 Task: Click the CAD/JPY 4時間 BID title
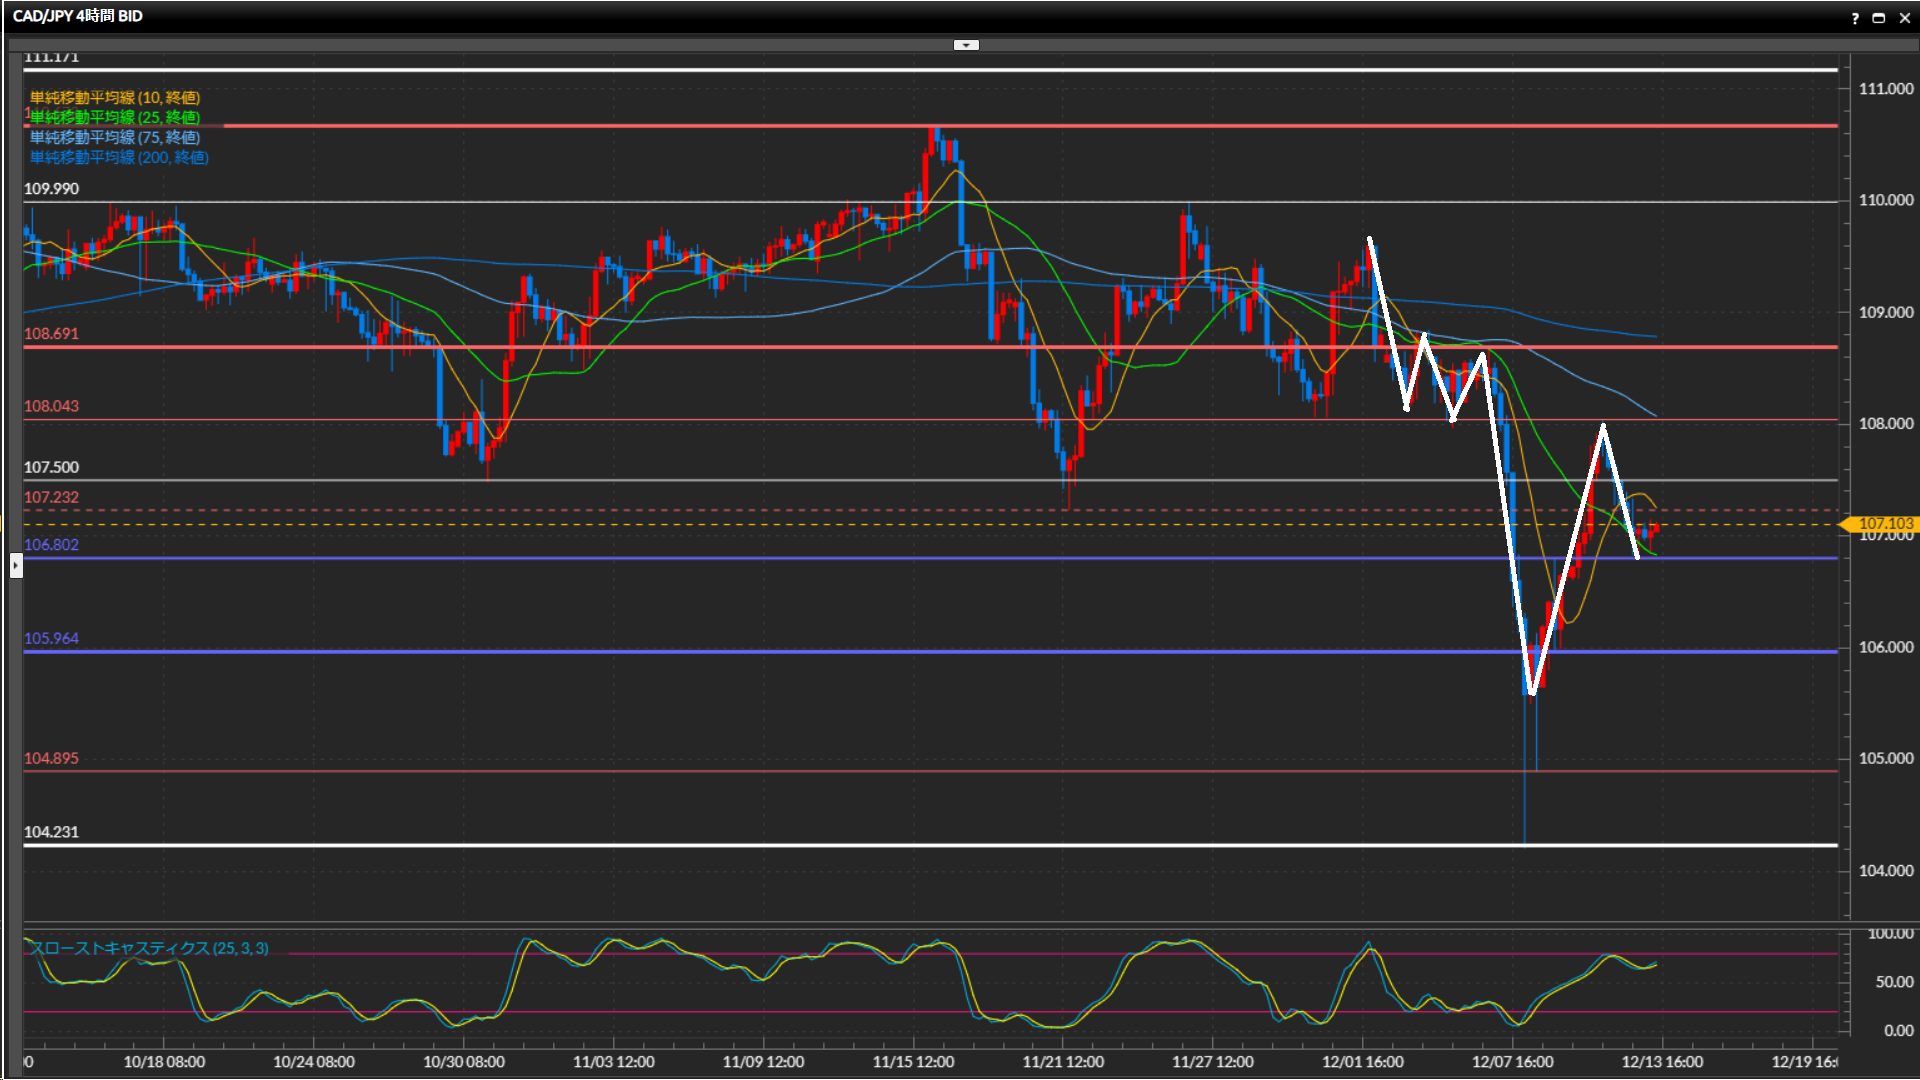(x=77, y=16)
